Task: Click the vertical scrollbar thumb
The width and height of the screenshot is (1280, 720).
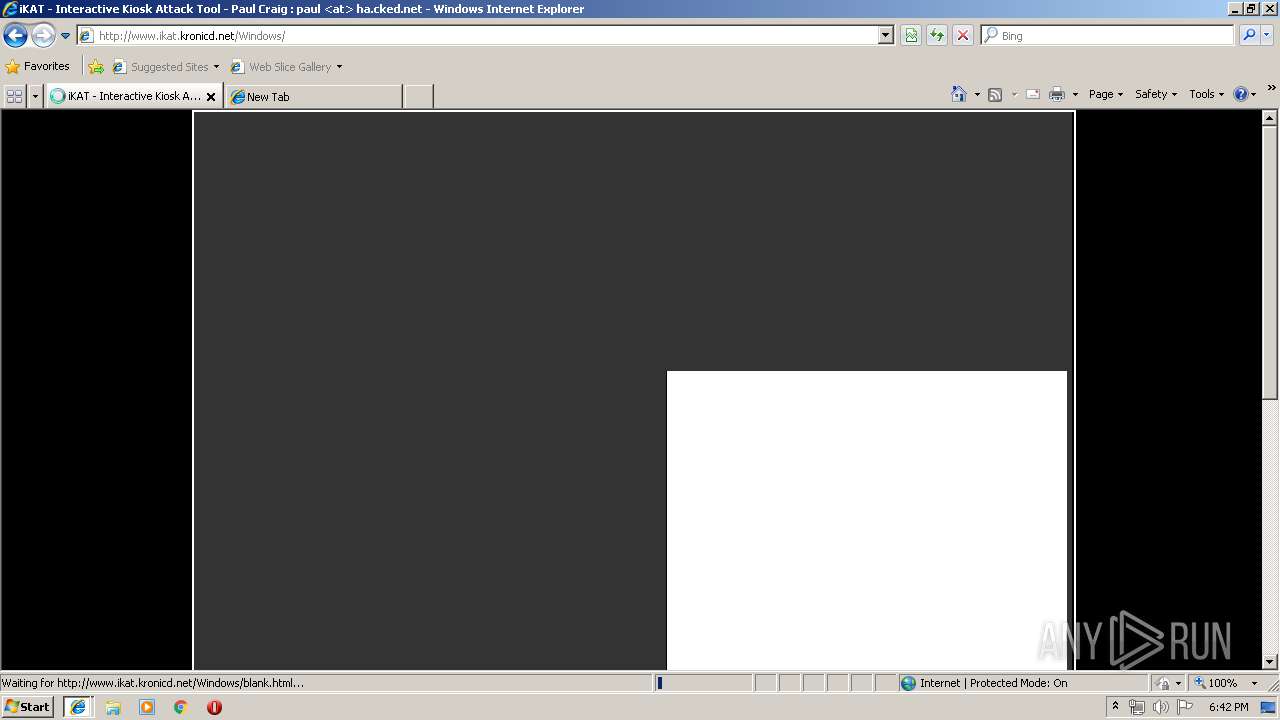Action: coord(1270,262)
